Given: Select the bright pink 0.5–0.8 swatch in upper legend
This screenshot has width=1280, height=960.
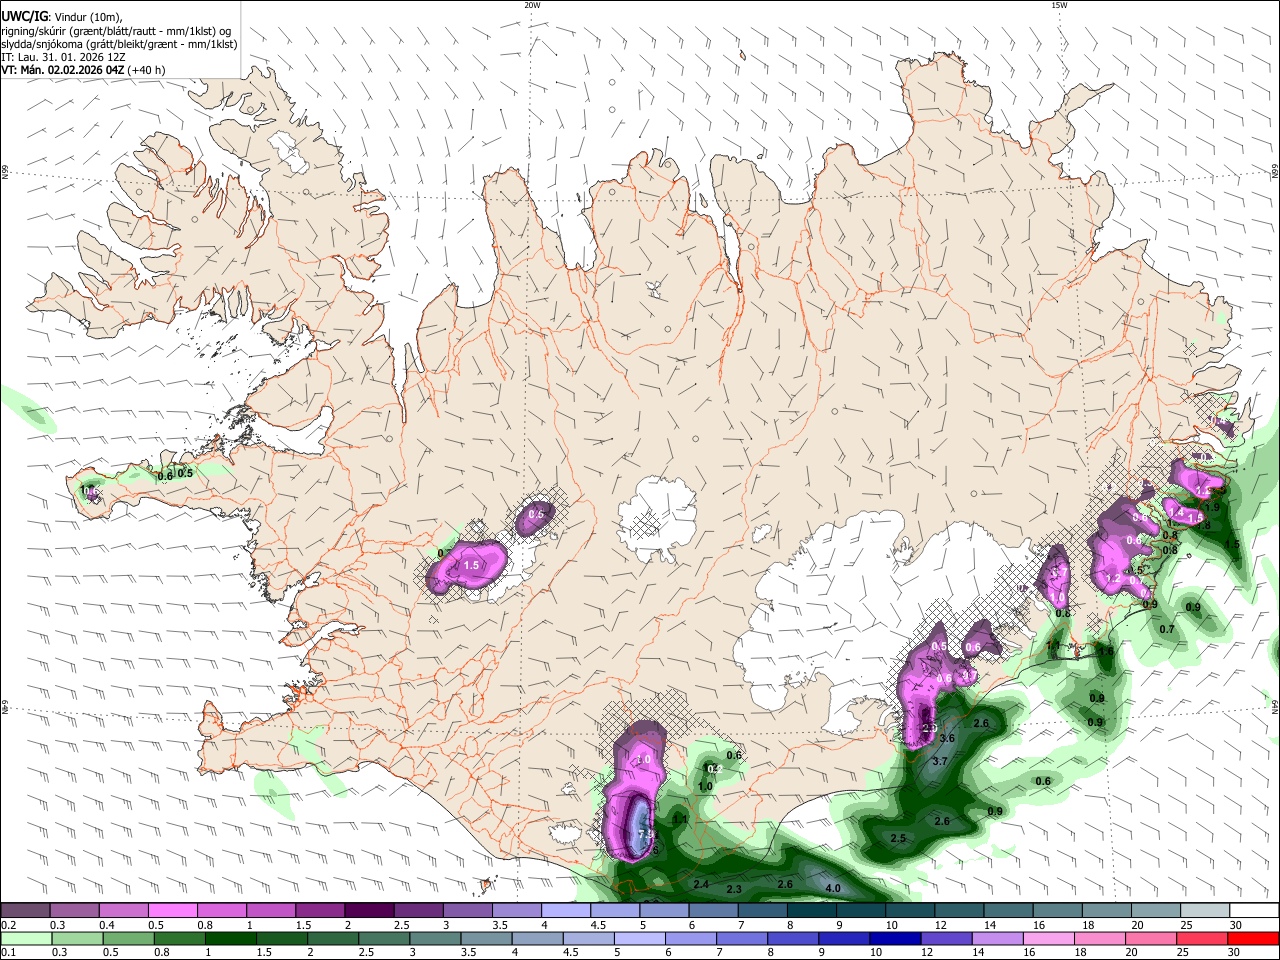Looking at the screenshot, I should [x=173, y=910].
